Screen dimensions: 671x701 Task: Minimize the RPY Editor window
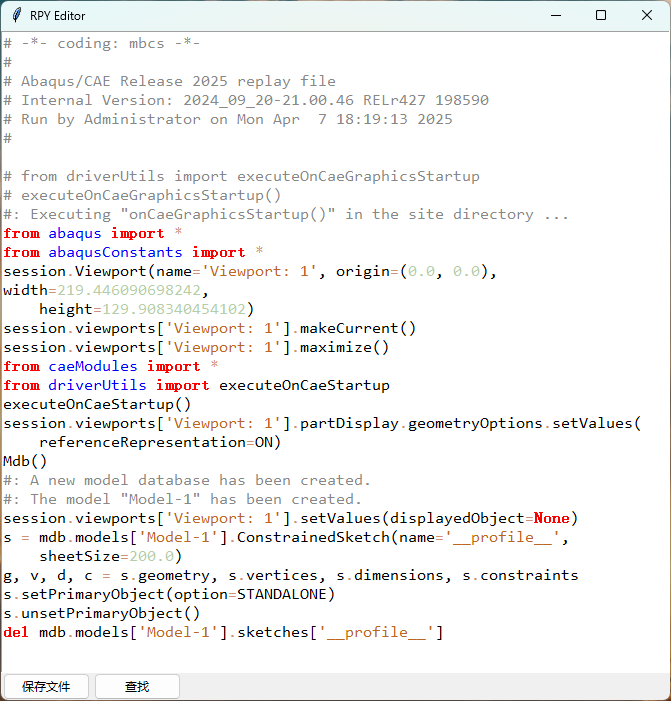coord(556,15)
